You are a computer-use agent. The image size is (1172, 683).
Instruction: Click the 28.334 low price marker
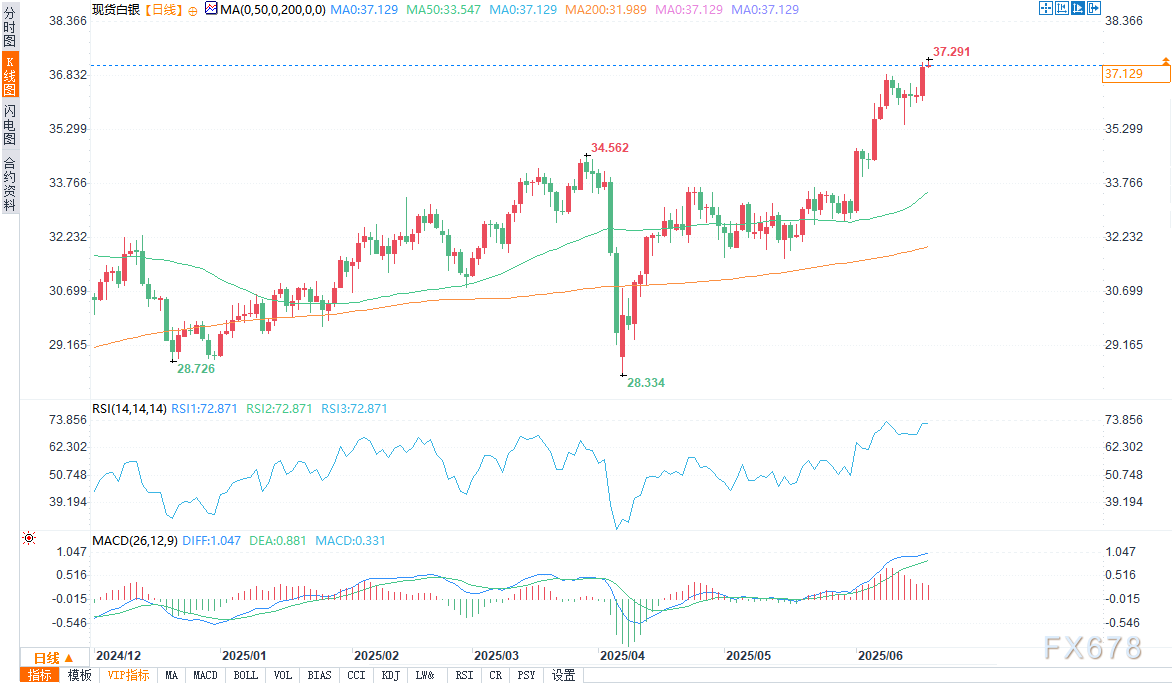[645, 382]
